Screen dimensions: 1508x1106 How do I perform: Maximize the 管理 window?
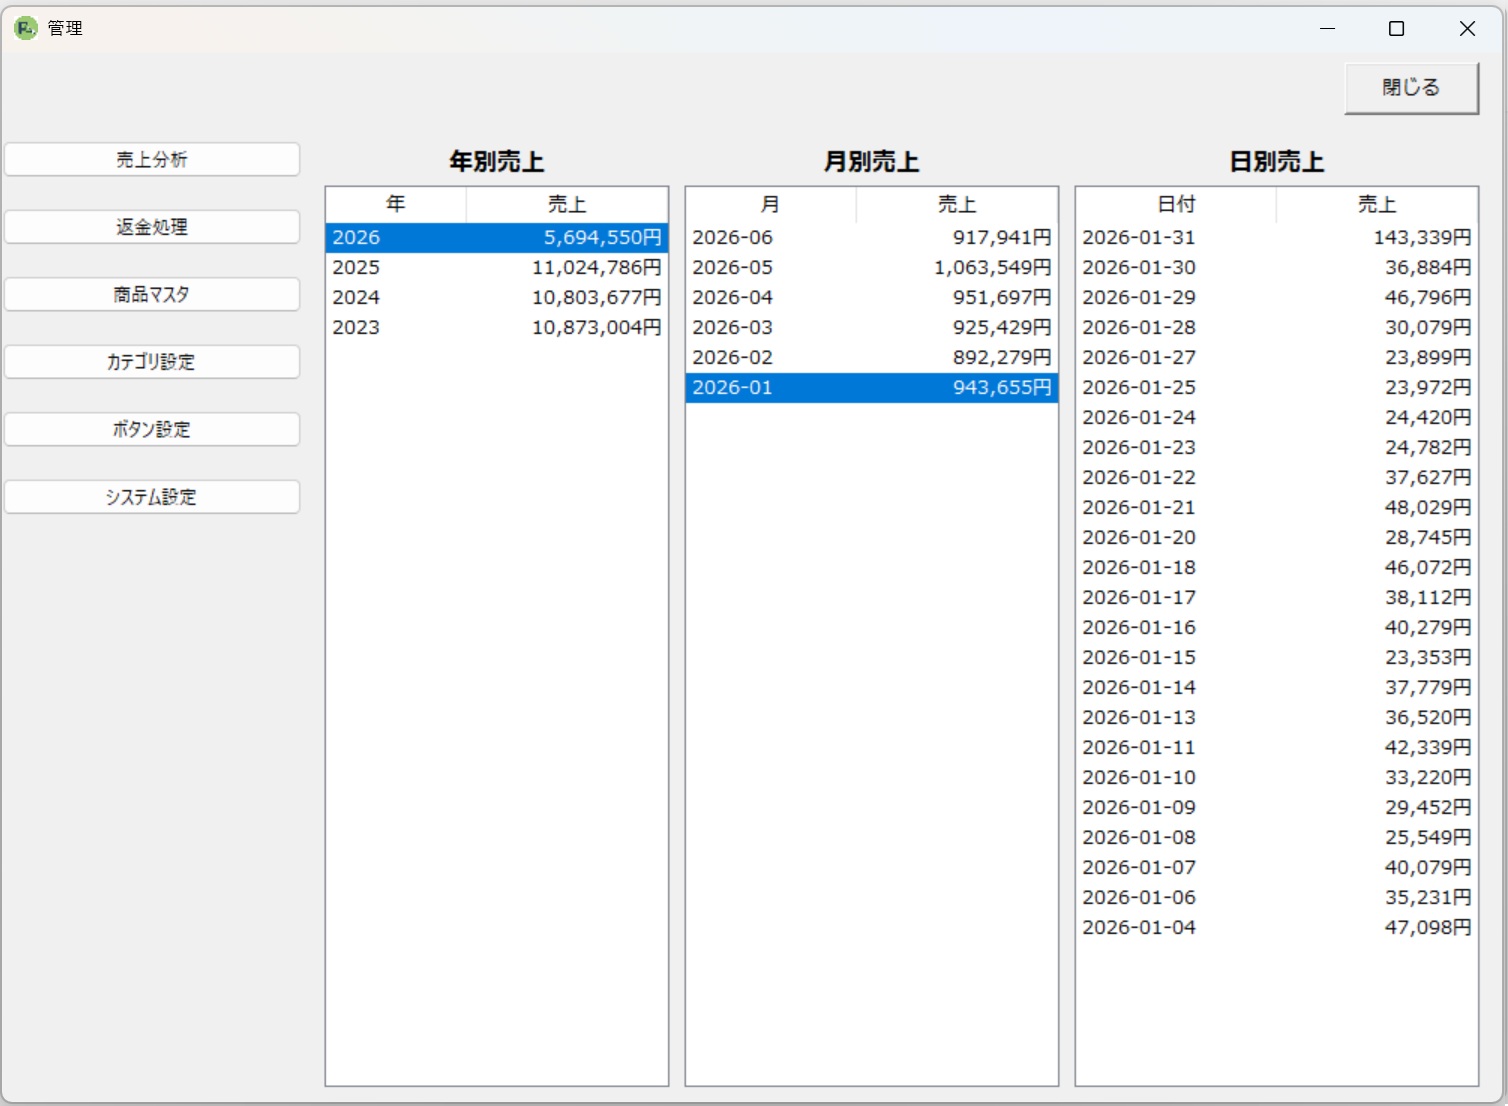1397,29
